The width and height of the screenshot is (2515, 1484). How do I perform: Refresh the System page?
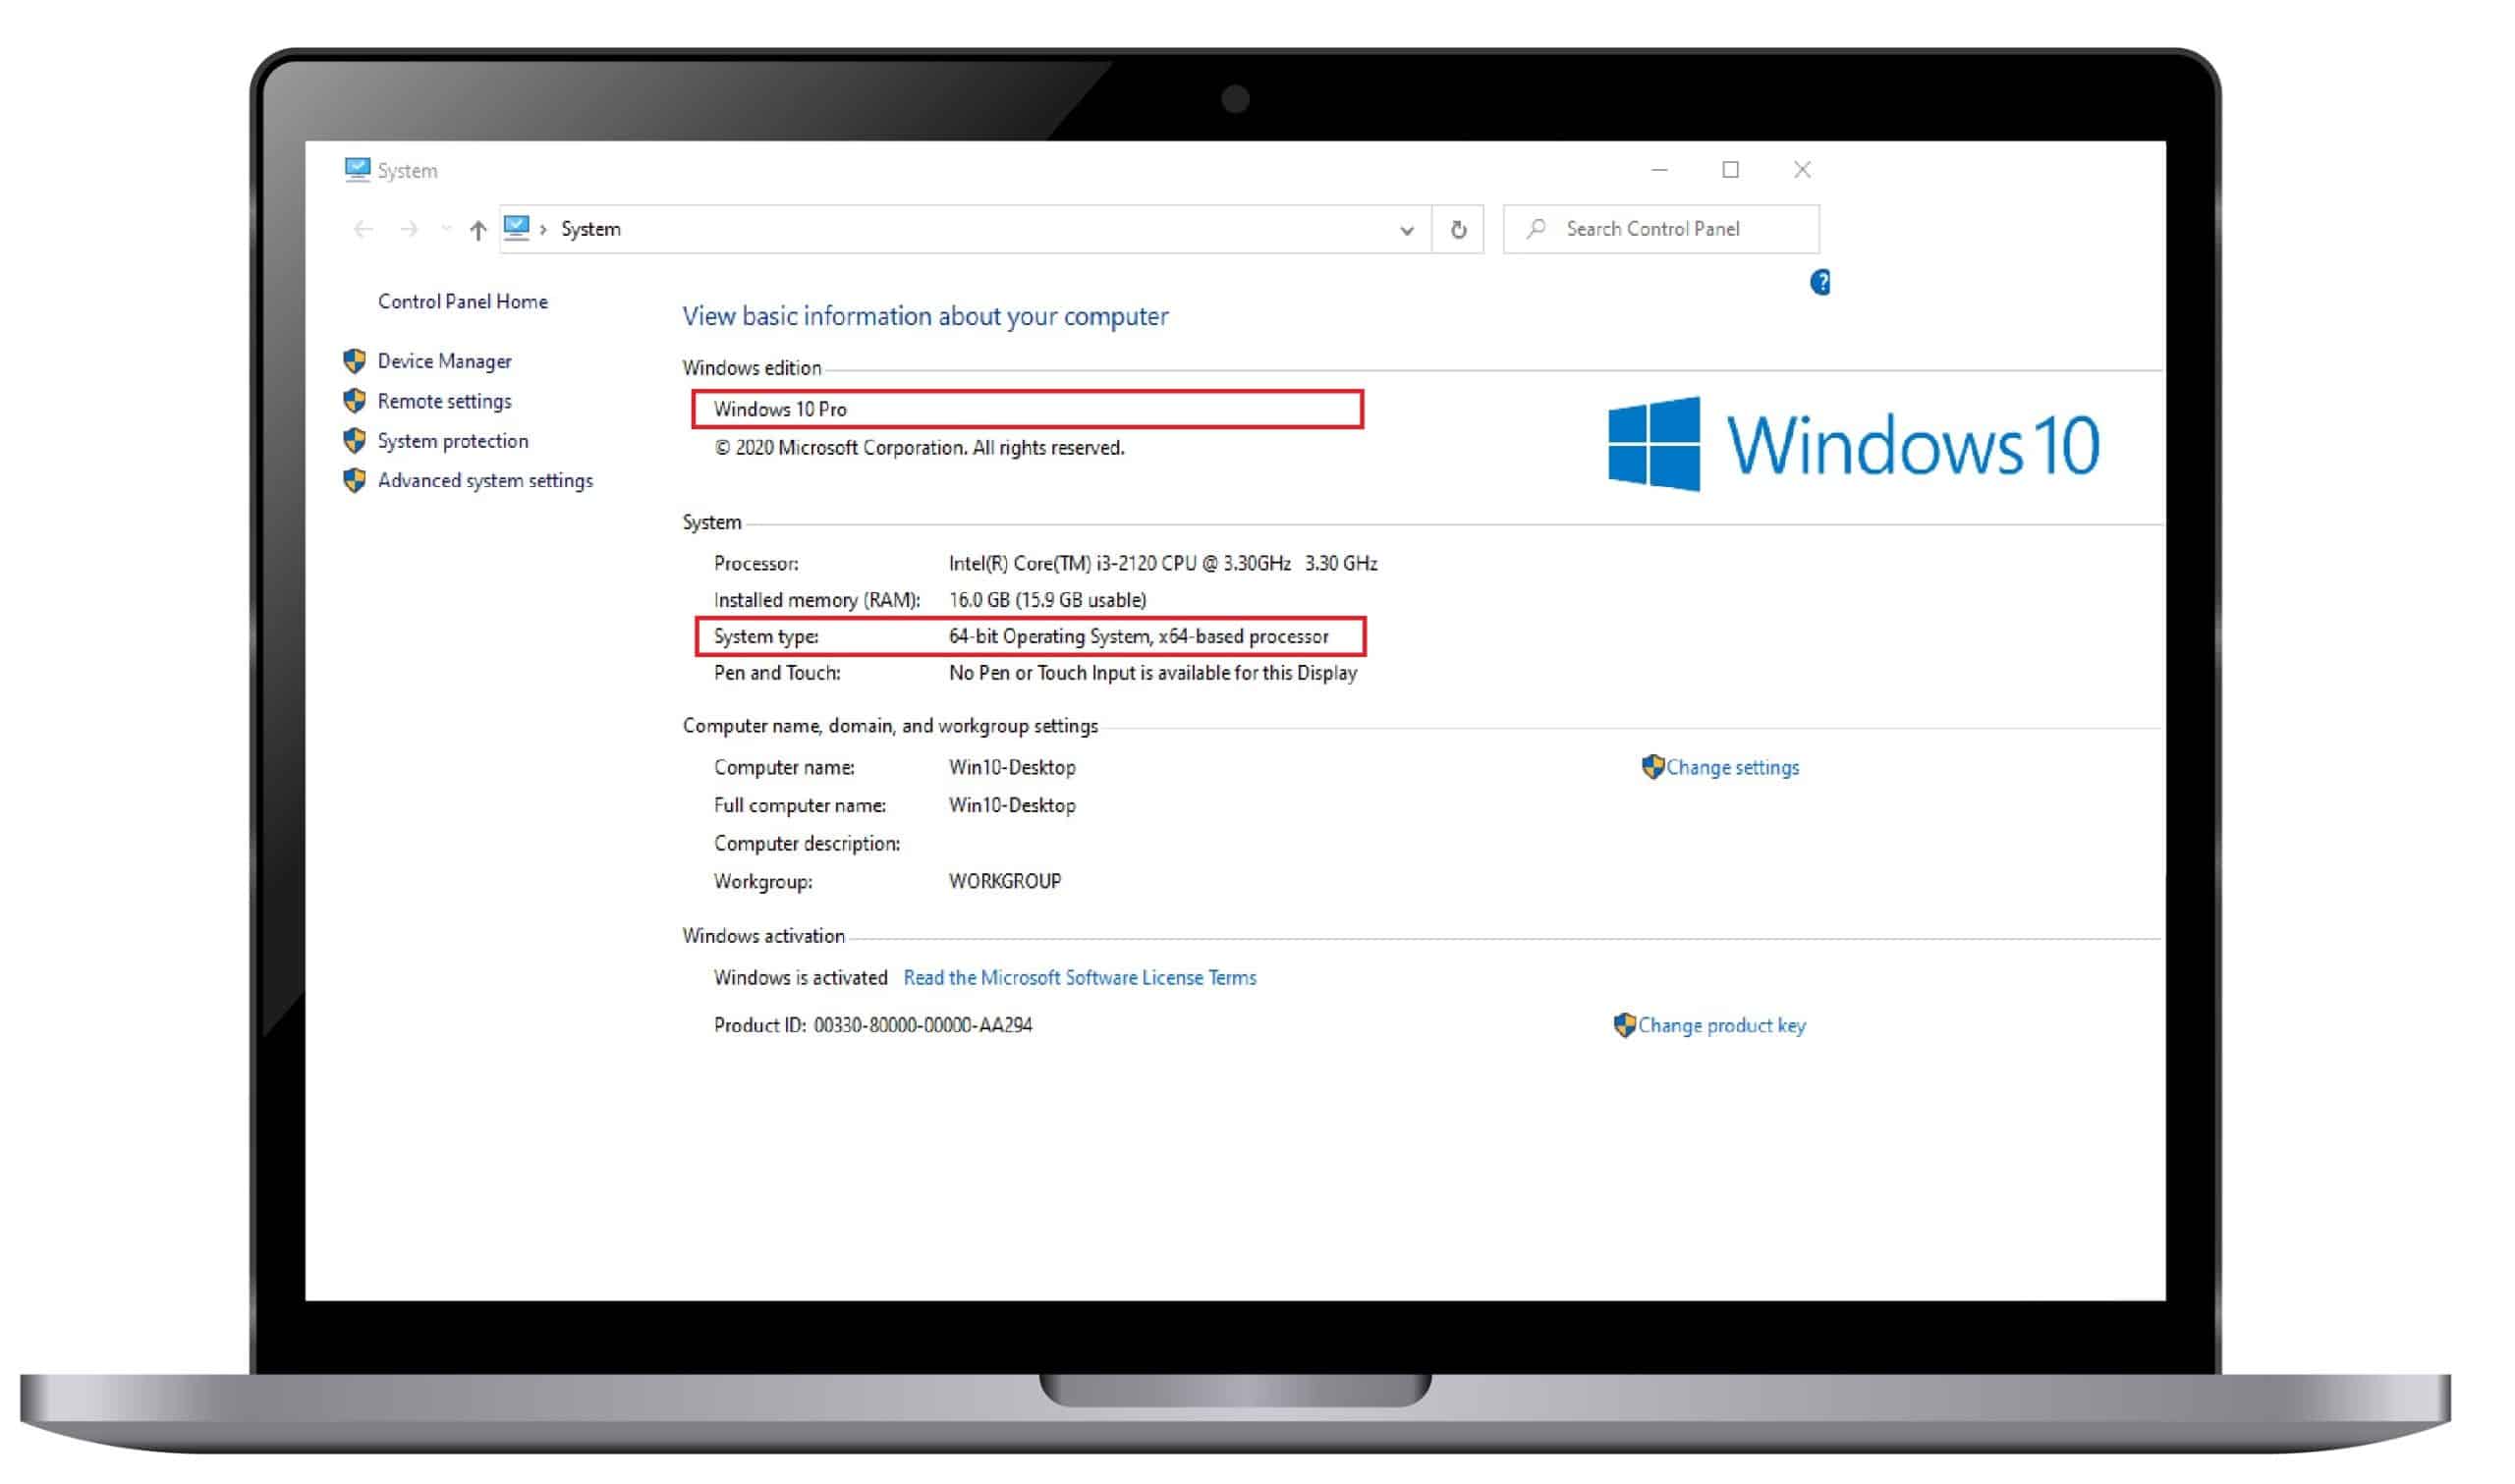pos(1458,230)
